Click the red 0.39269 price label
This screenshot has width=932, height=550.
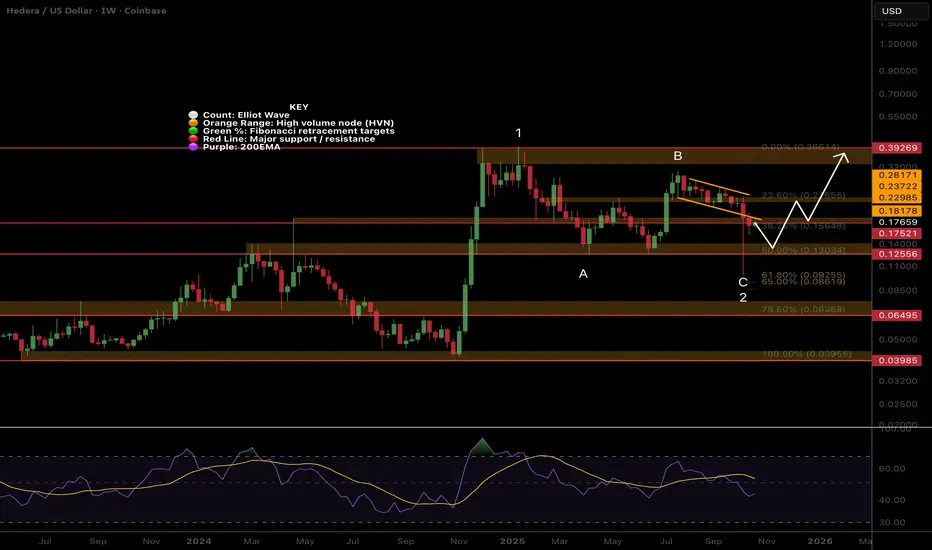pos(898,147)
